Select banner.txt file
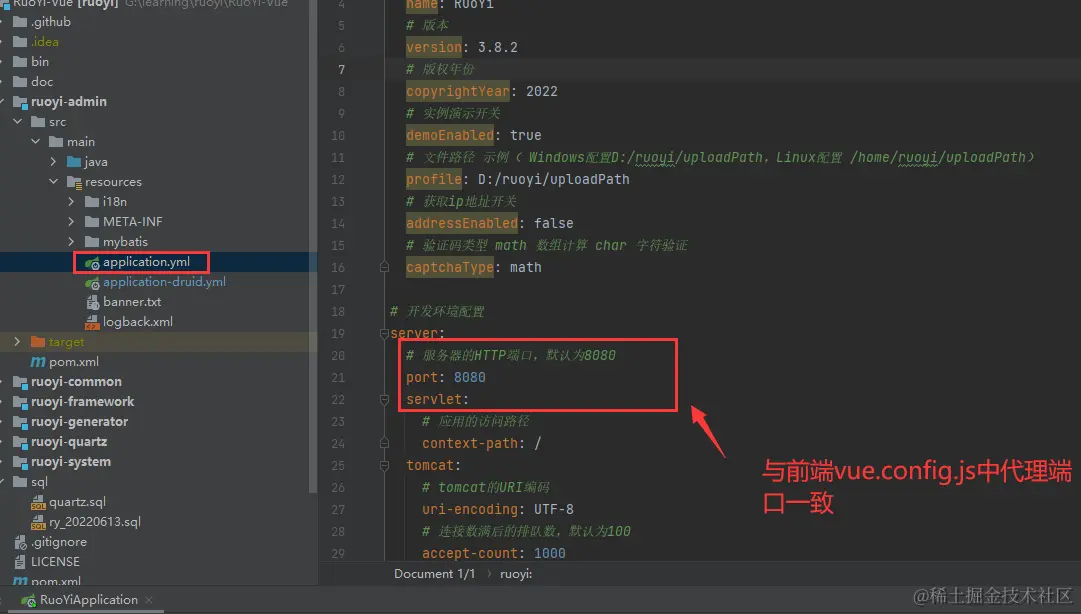The height and width of the screenshot is (614, 1081). tap(132, 302)
